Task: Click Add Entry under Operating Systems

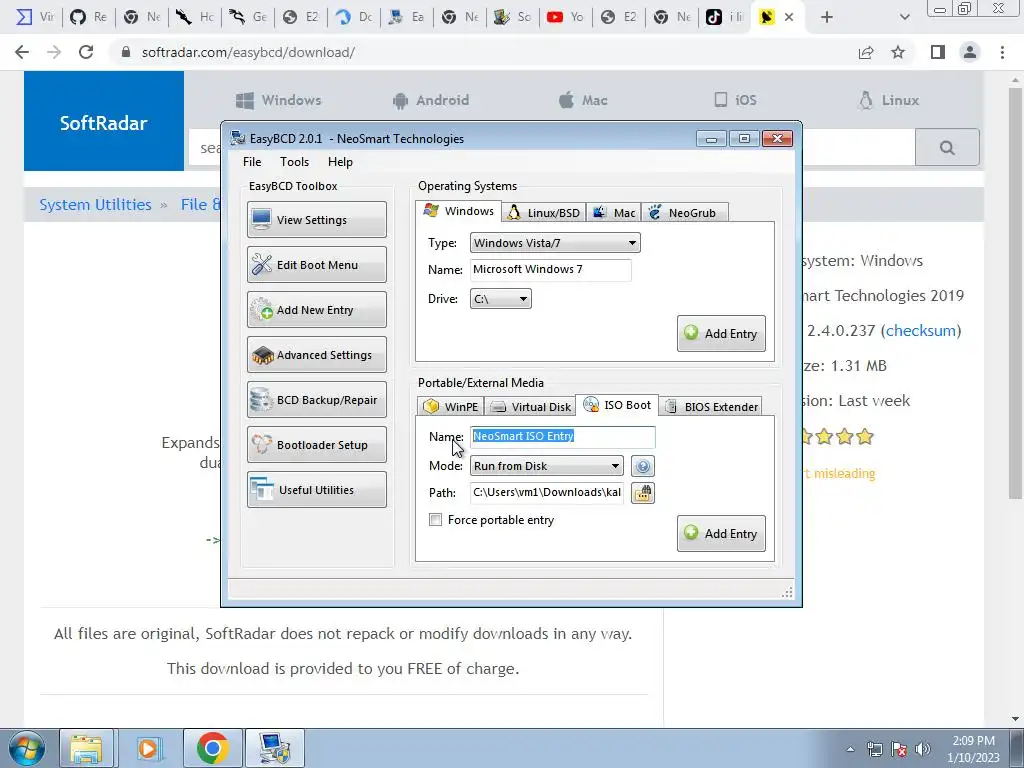Action: click(721, 334)
